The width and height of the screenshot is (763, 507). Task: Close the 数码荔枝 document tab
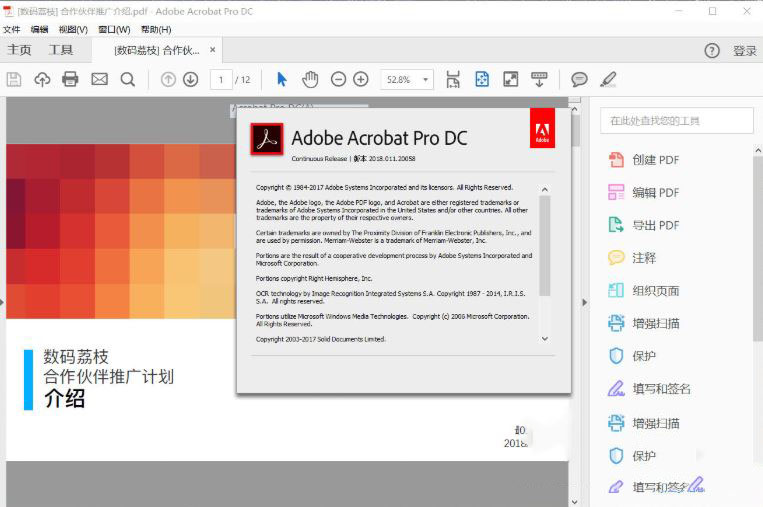tap(213, 50)
